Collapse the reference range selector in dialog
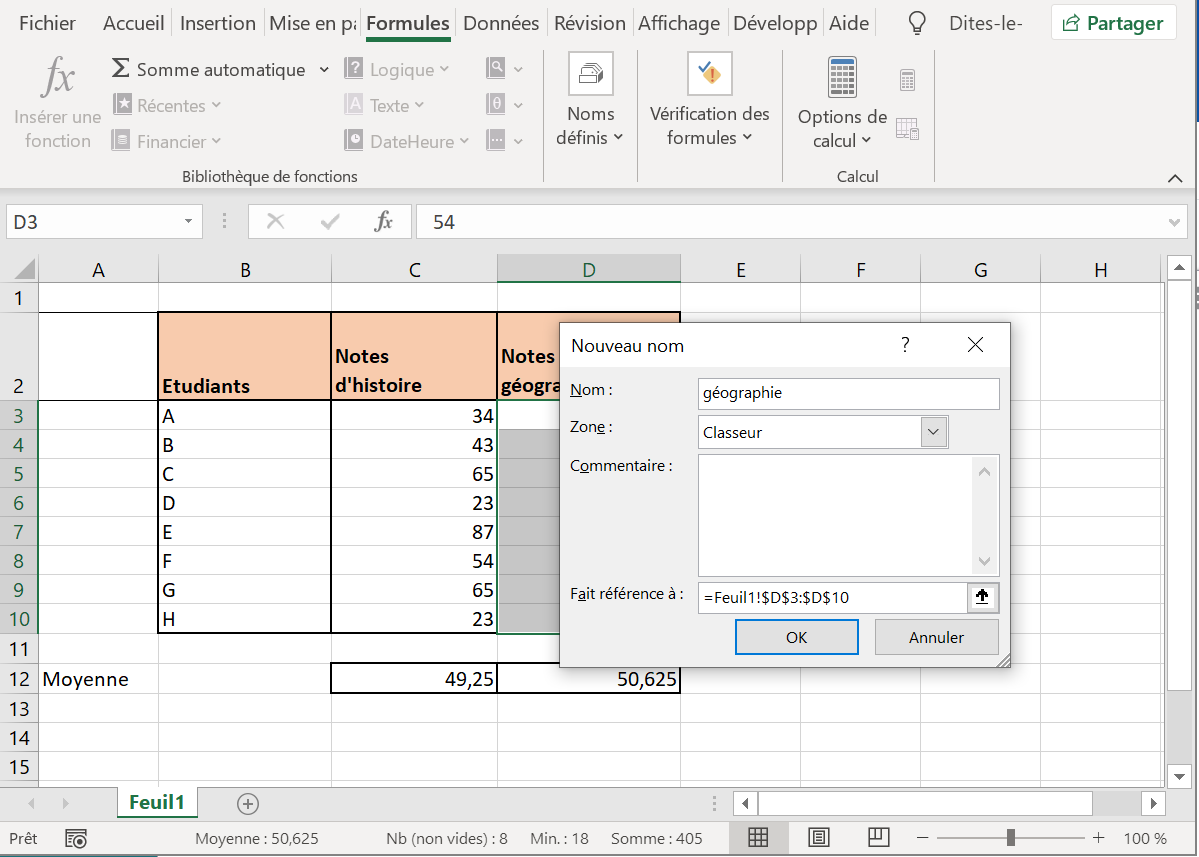1199x857 pixels. [983, 597]
